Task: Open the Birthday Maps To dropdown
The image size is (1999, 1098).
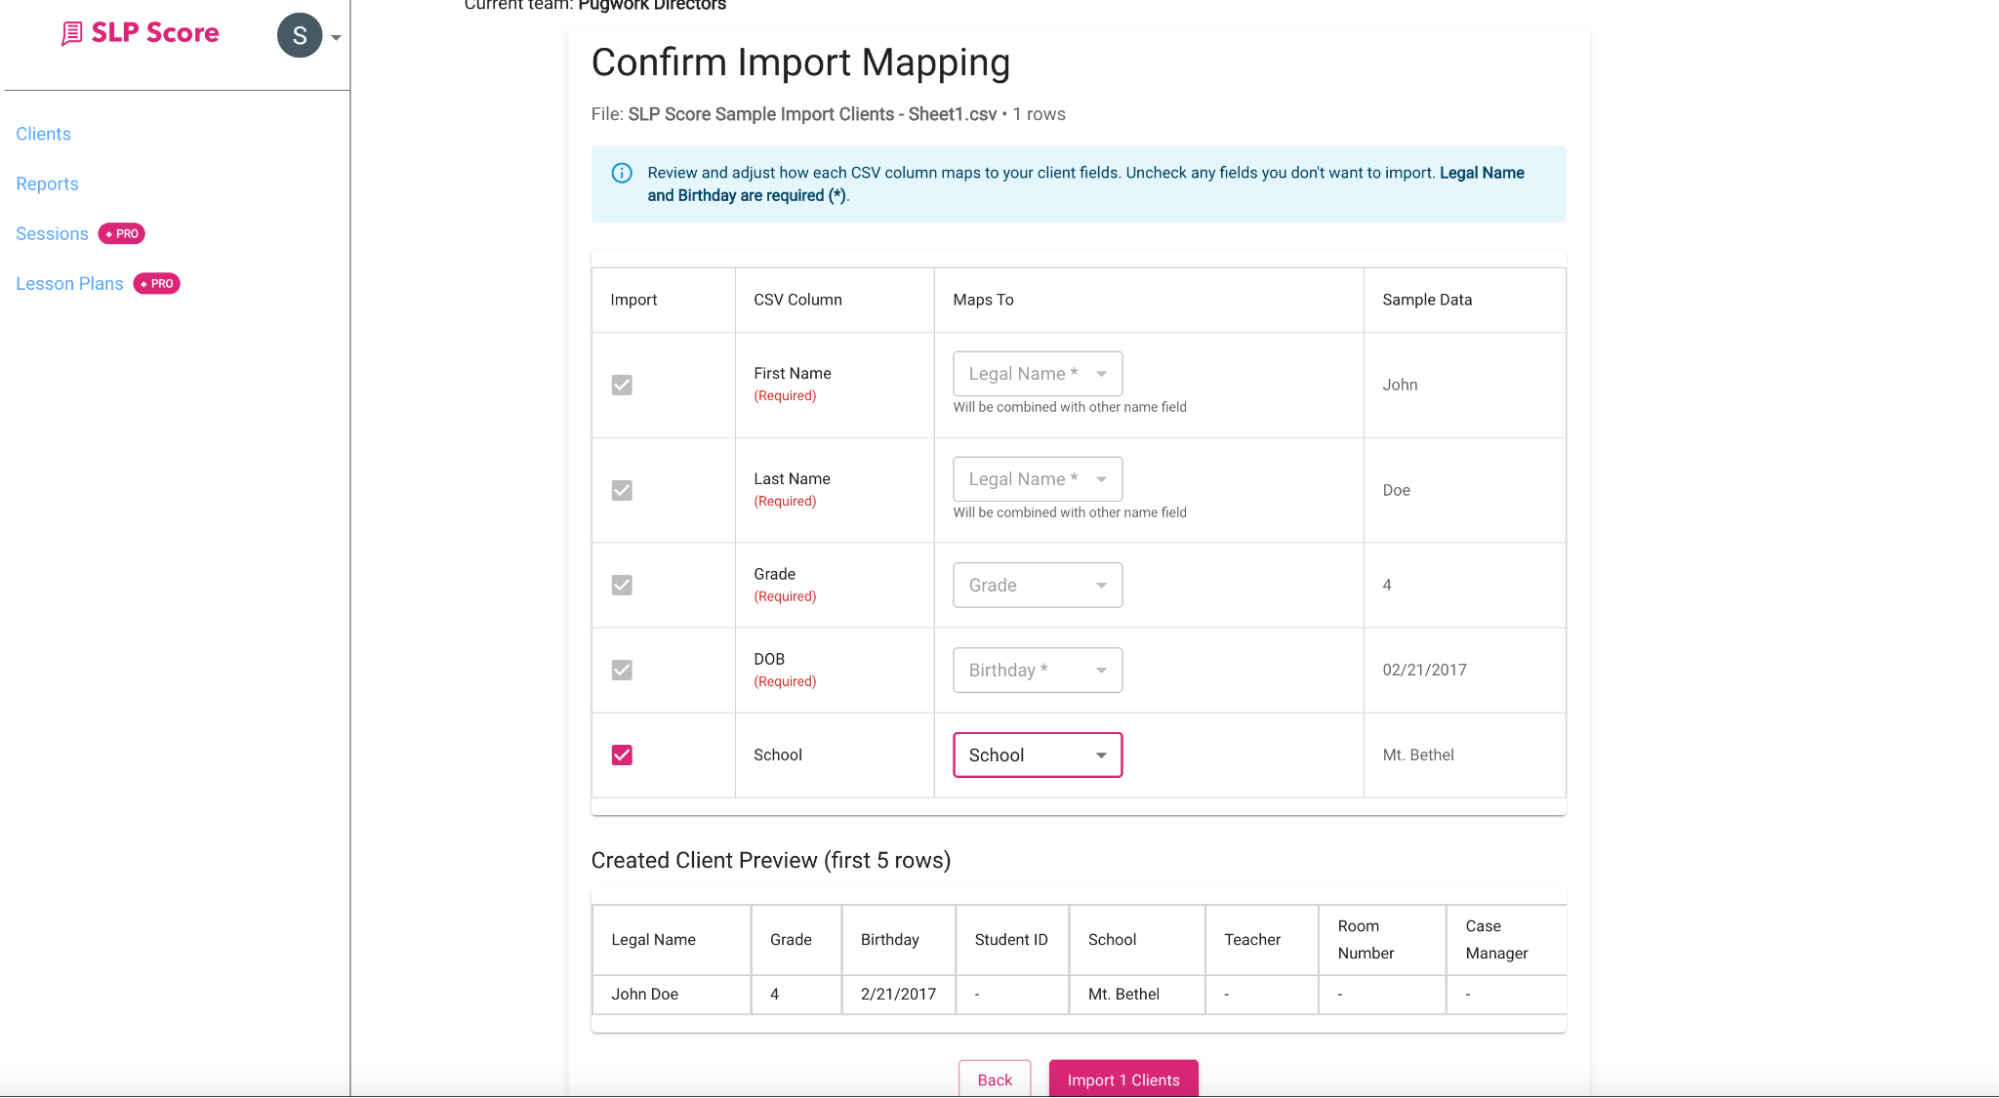Action: tap(1036, 669)
